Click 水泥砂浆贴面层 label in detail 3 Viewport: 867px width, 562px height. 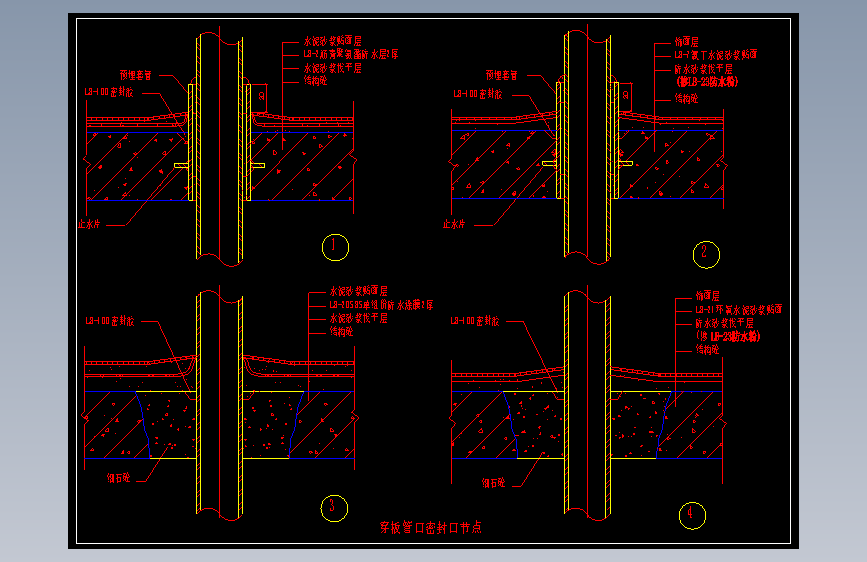358,291
